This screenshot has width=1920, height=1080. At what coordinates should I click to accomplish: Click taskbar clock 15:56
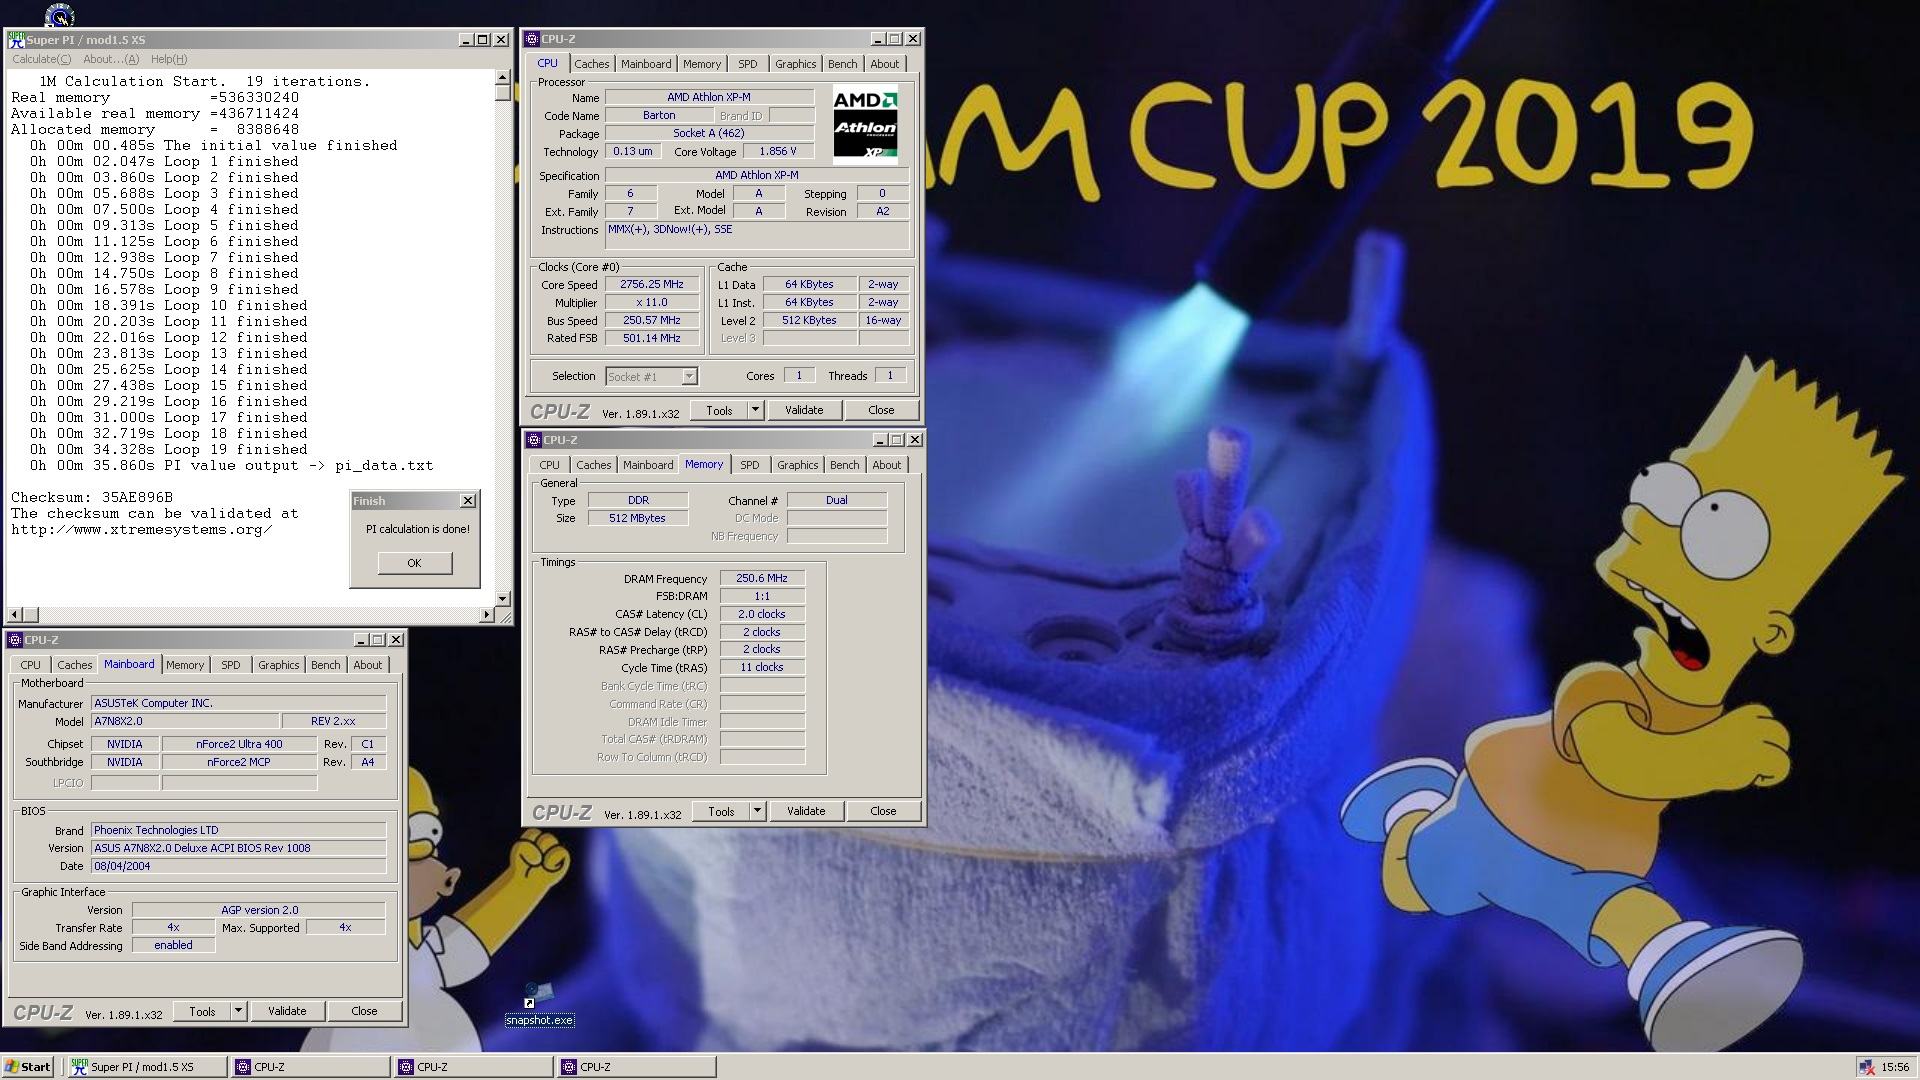pyautogui.click(x=1895, y=1067)
